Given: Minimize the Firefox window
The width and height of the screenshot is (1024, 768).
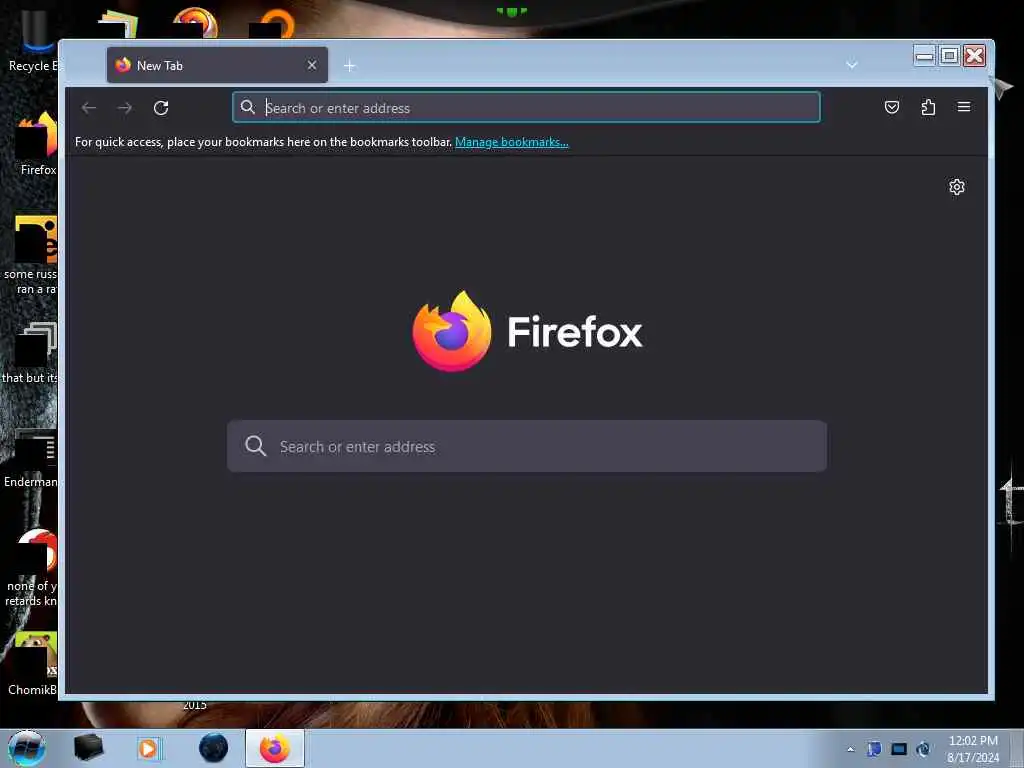Looking at the screenshot, I should (924, 56).
